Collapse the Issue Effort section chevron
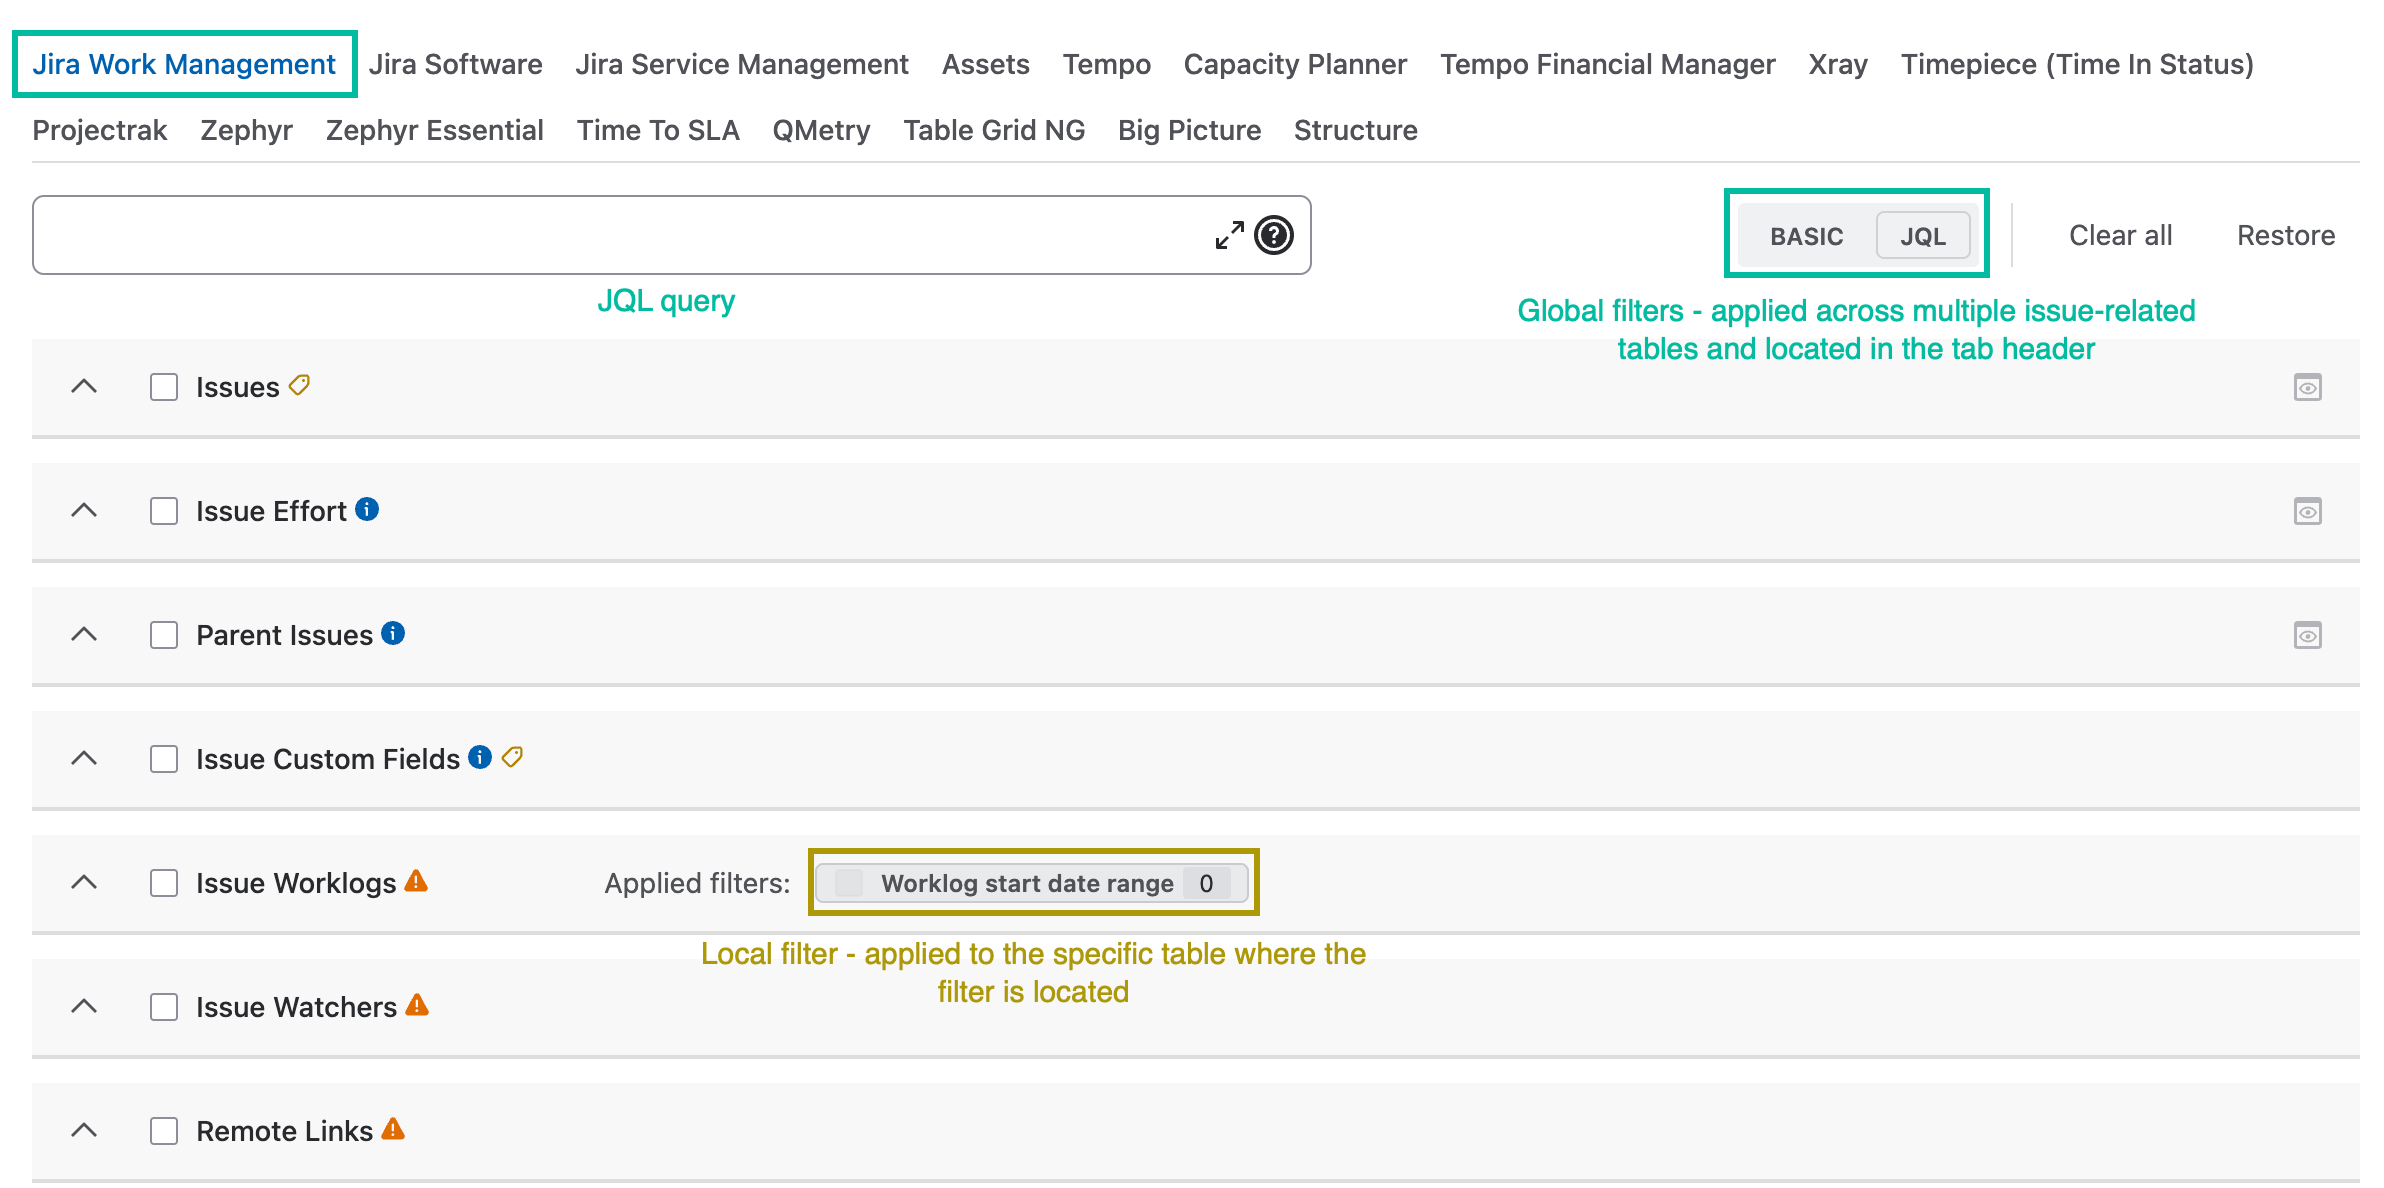 85,510
